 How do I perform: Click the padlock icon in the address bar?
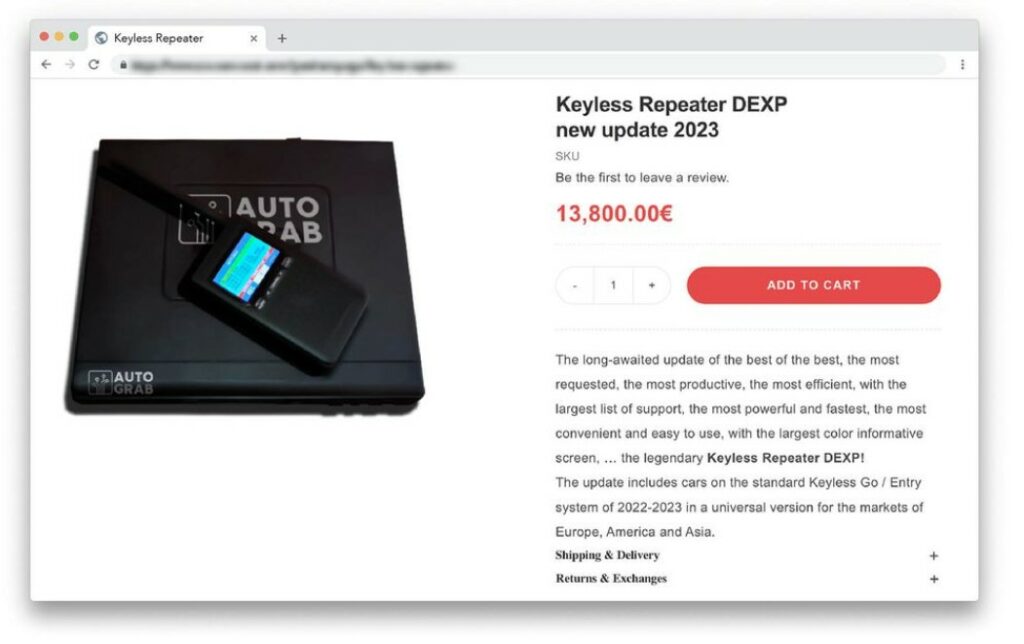pos(123,64)
